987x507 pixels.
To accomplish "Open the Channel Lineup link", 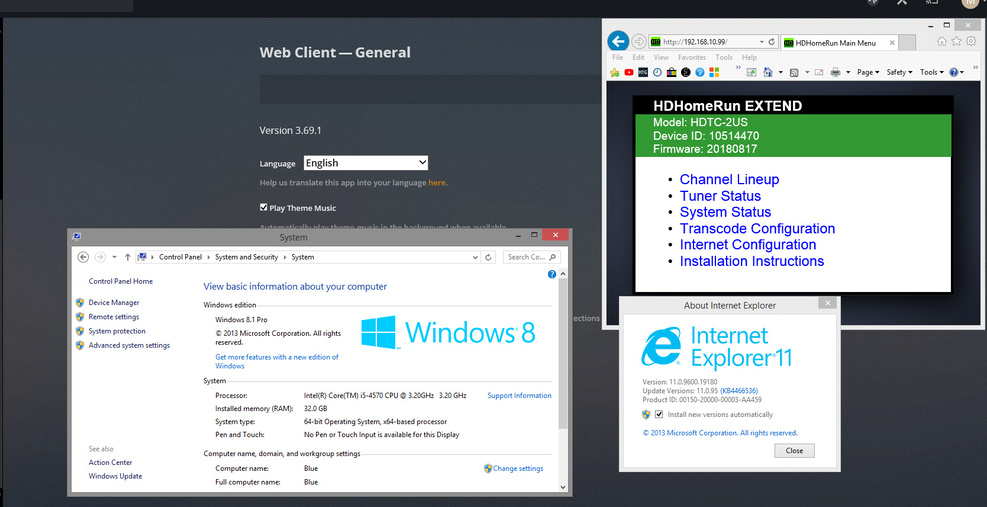I will point(730,179).
